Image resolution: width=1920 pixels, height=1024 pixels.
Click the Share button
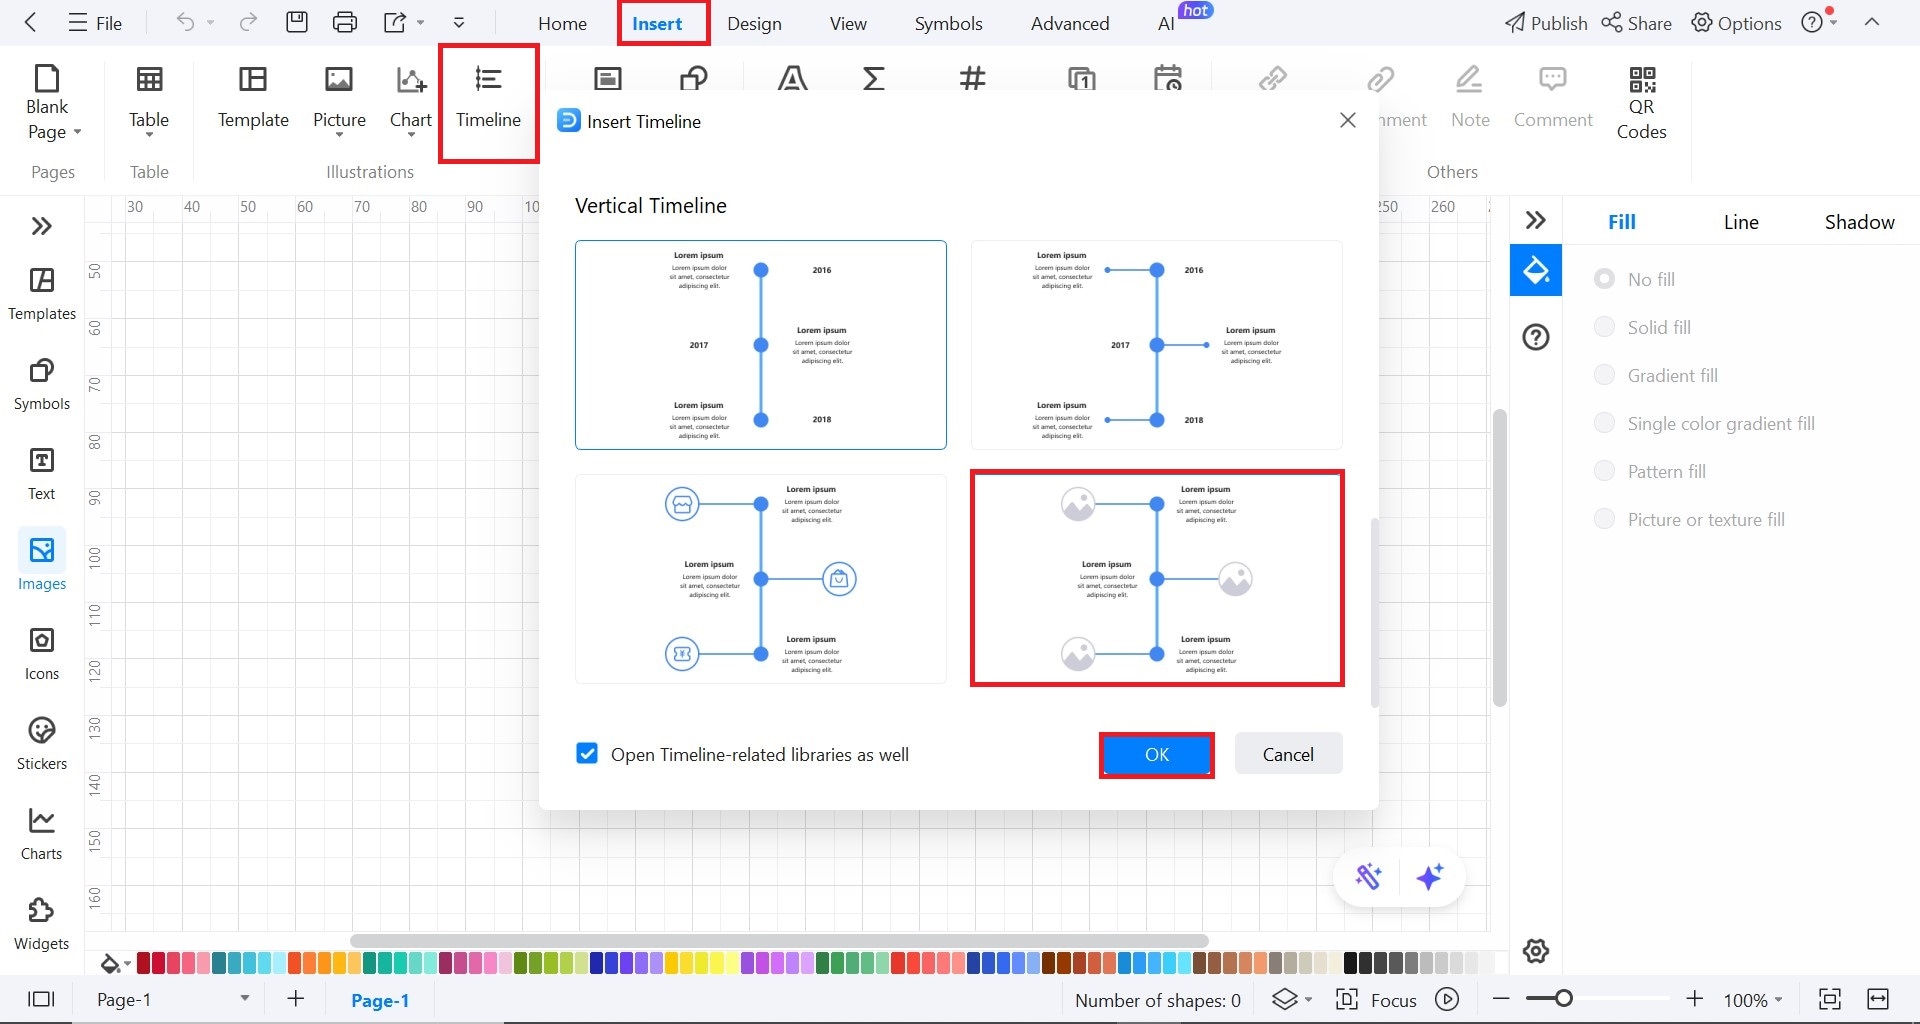(x=1636, y=23)
